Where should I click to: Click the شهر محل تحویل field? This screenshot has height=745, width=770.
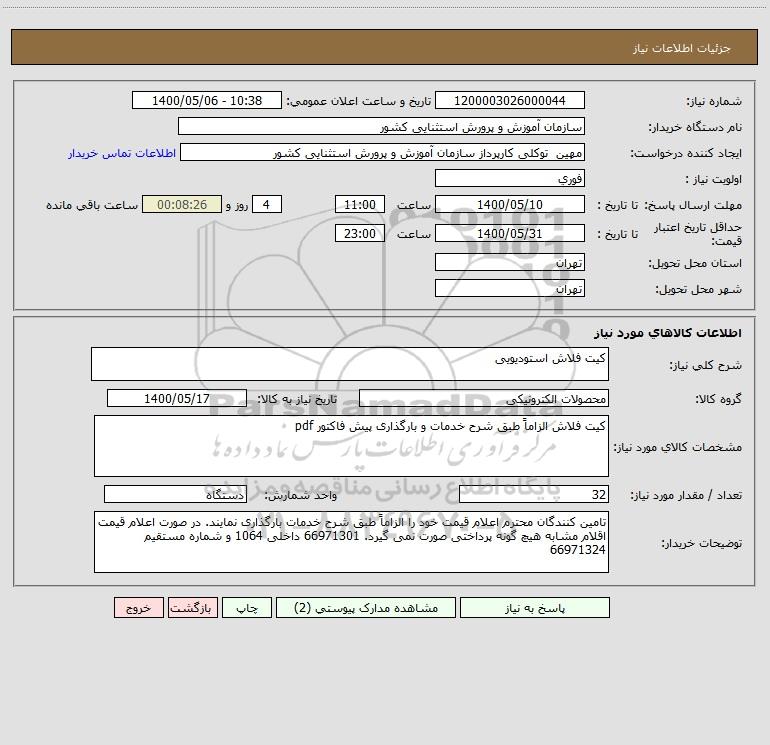(510, 288)
